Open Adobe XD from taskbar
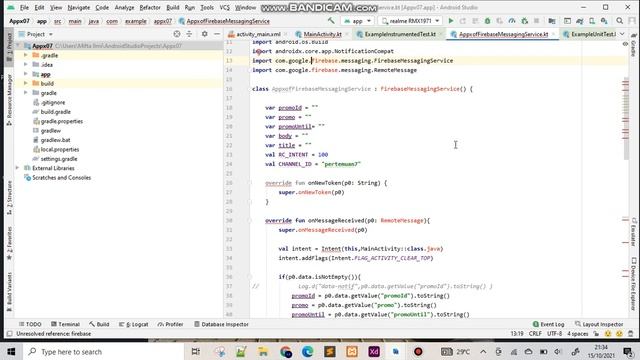The image size is (640, 360). pyautogui.click(x=374, y=352)
